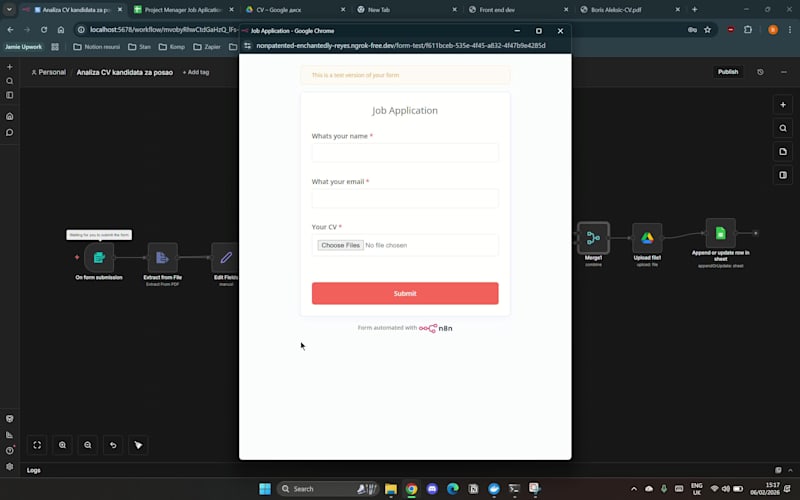Open the Upload file Google Drive node
Viewport: 800px width, 500px height.
pos(647,238)
